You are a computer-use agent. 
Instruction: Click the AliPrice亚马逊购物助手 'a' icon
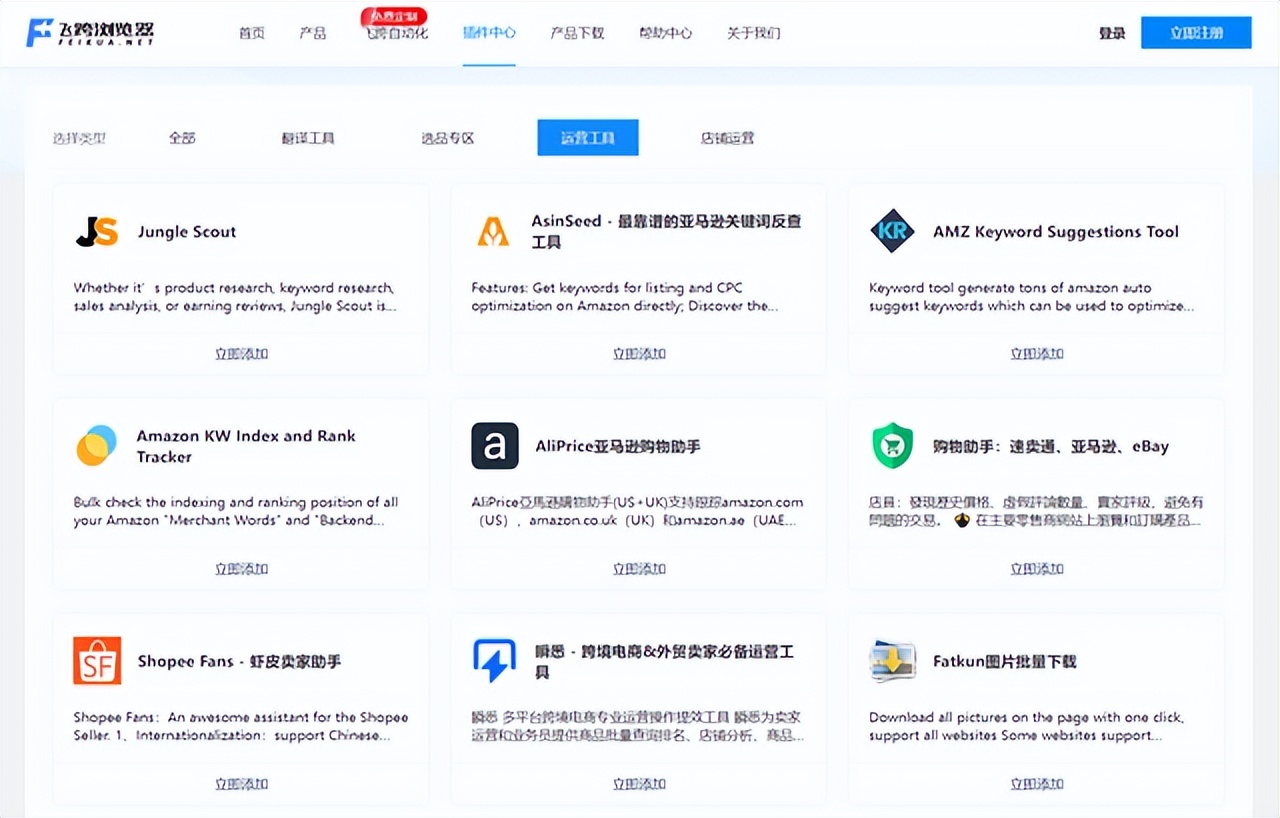click(494, 446)
